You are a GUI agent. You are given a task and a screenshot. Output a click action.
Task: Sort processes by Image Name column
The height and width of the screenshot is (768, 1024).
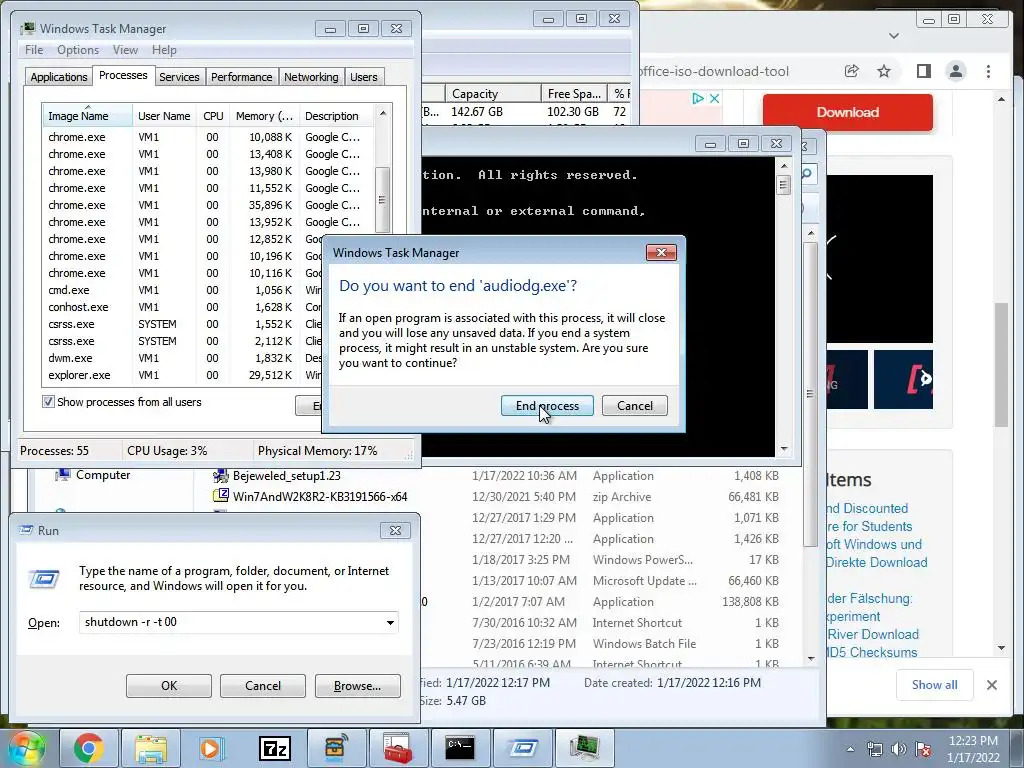[x=87, y=116]
